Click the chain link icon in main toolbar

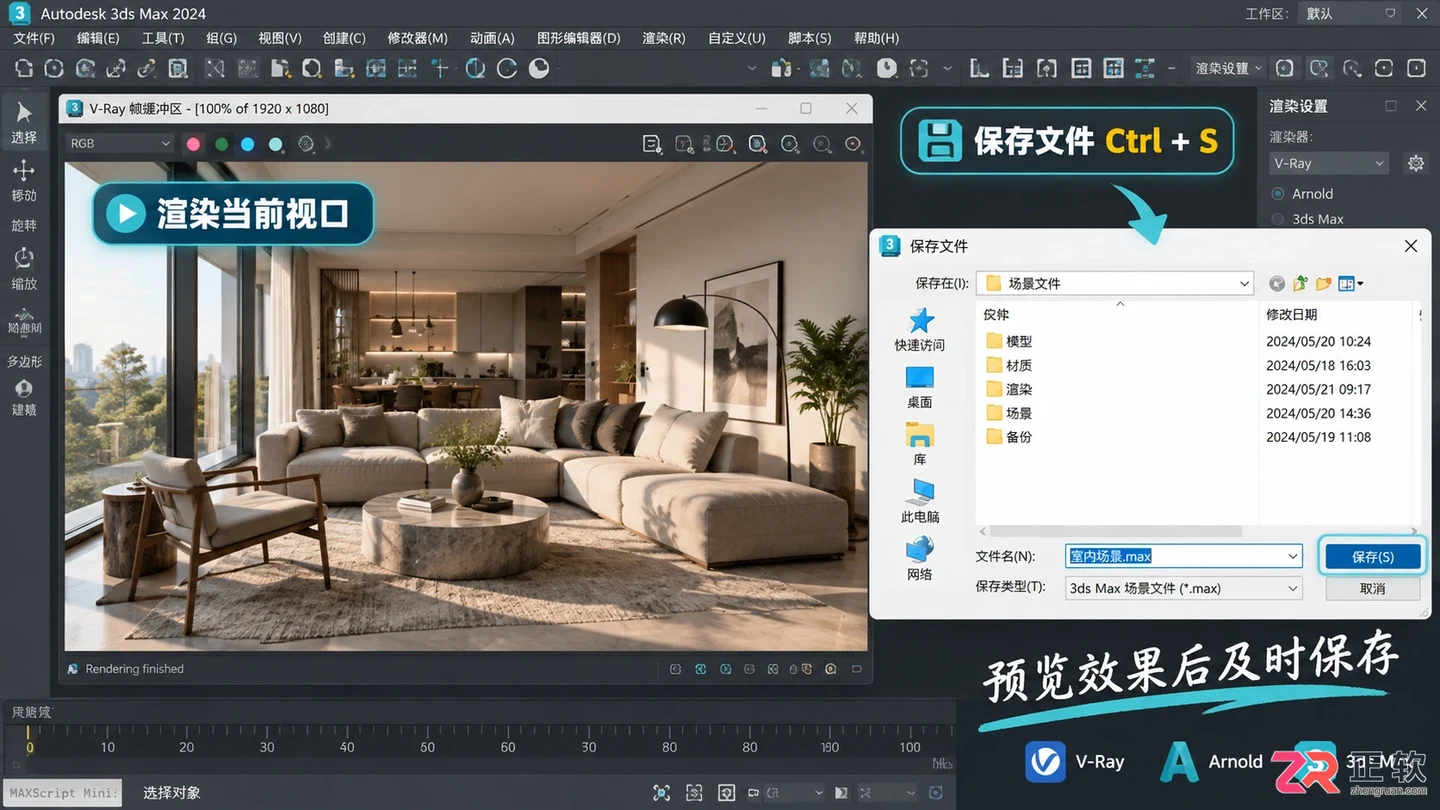coord(146,68)
